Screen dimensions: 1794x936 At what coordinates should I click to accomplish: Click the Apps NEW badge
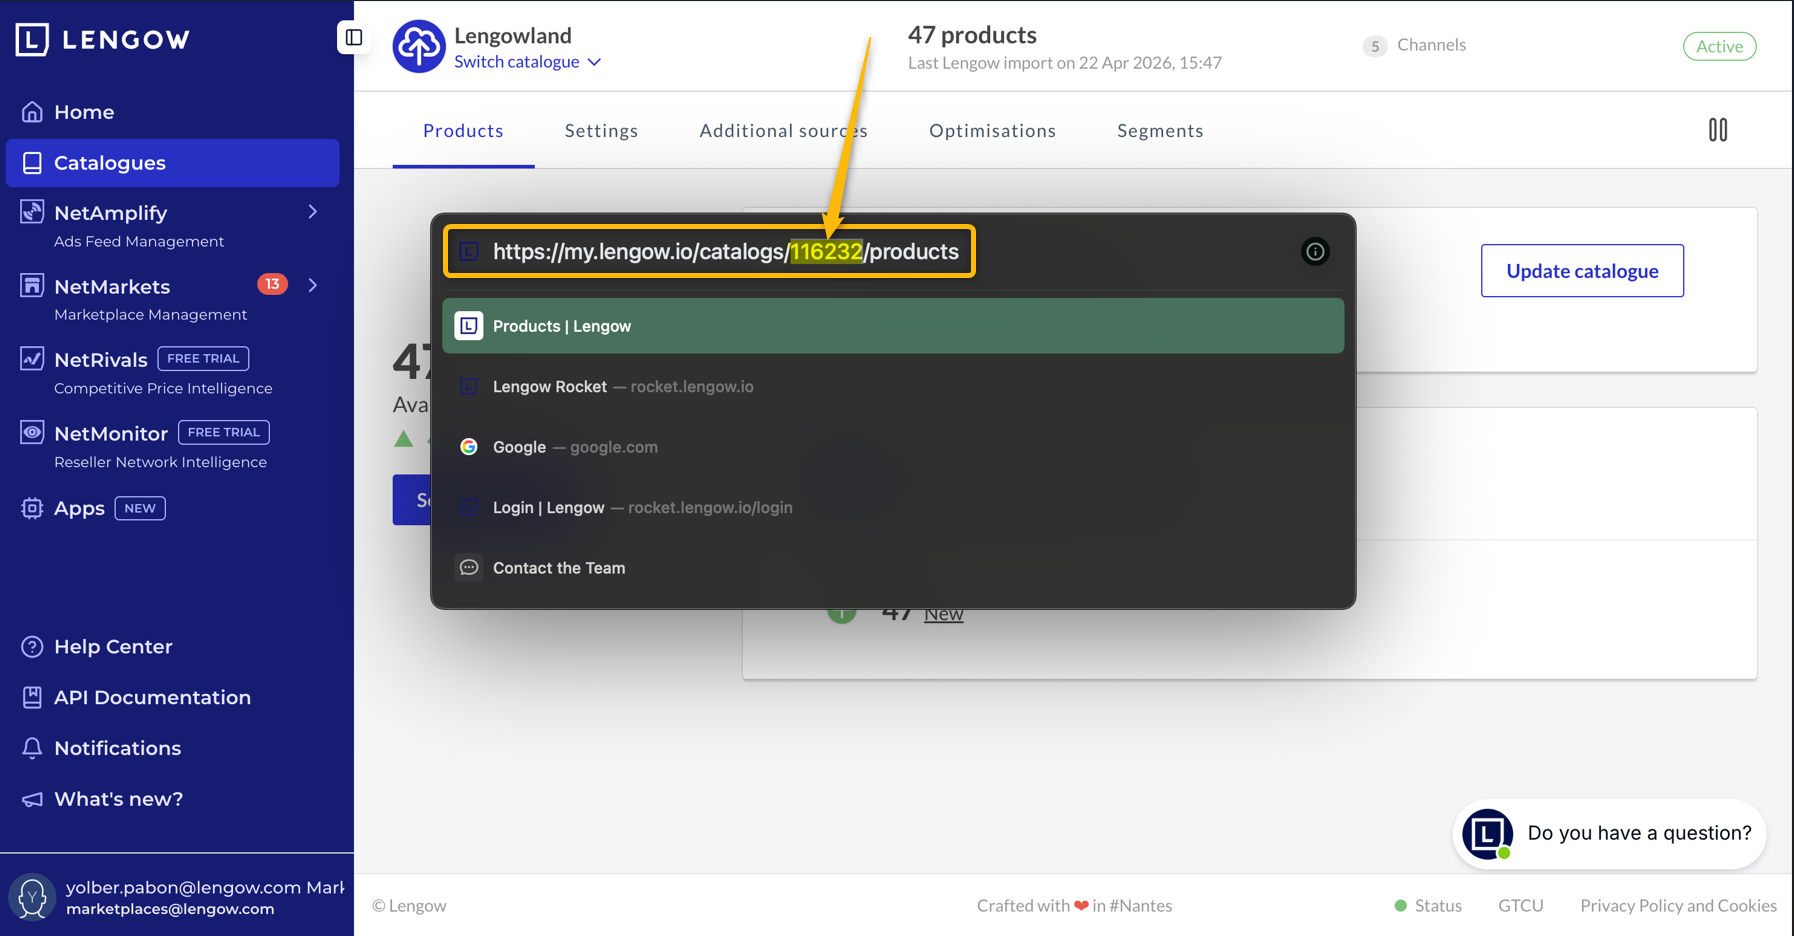click(x=140, y=508)
